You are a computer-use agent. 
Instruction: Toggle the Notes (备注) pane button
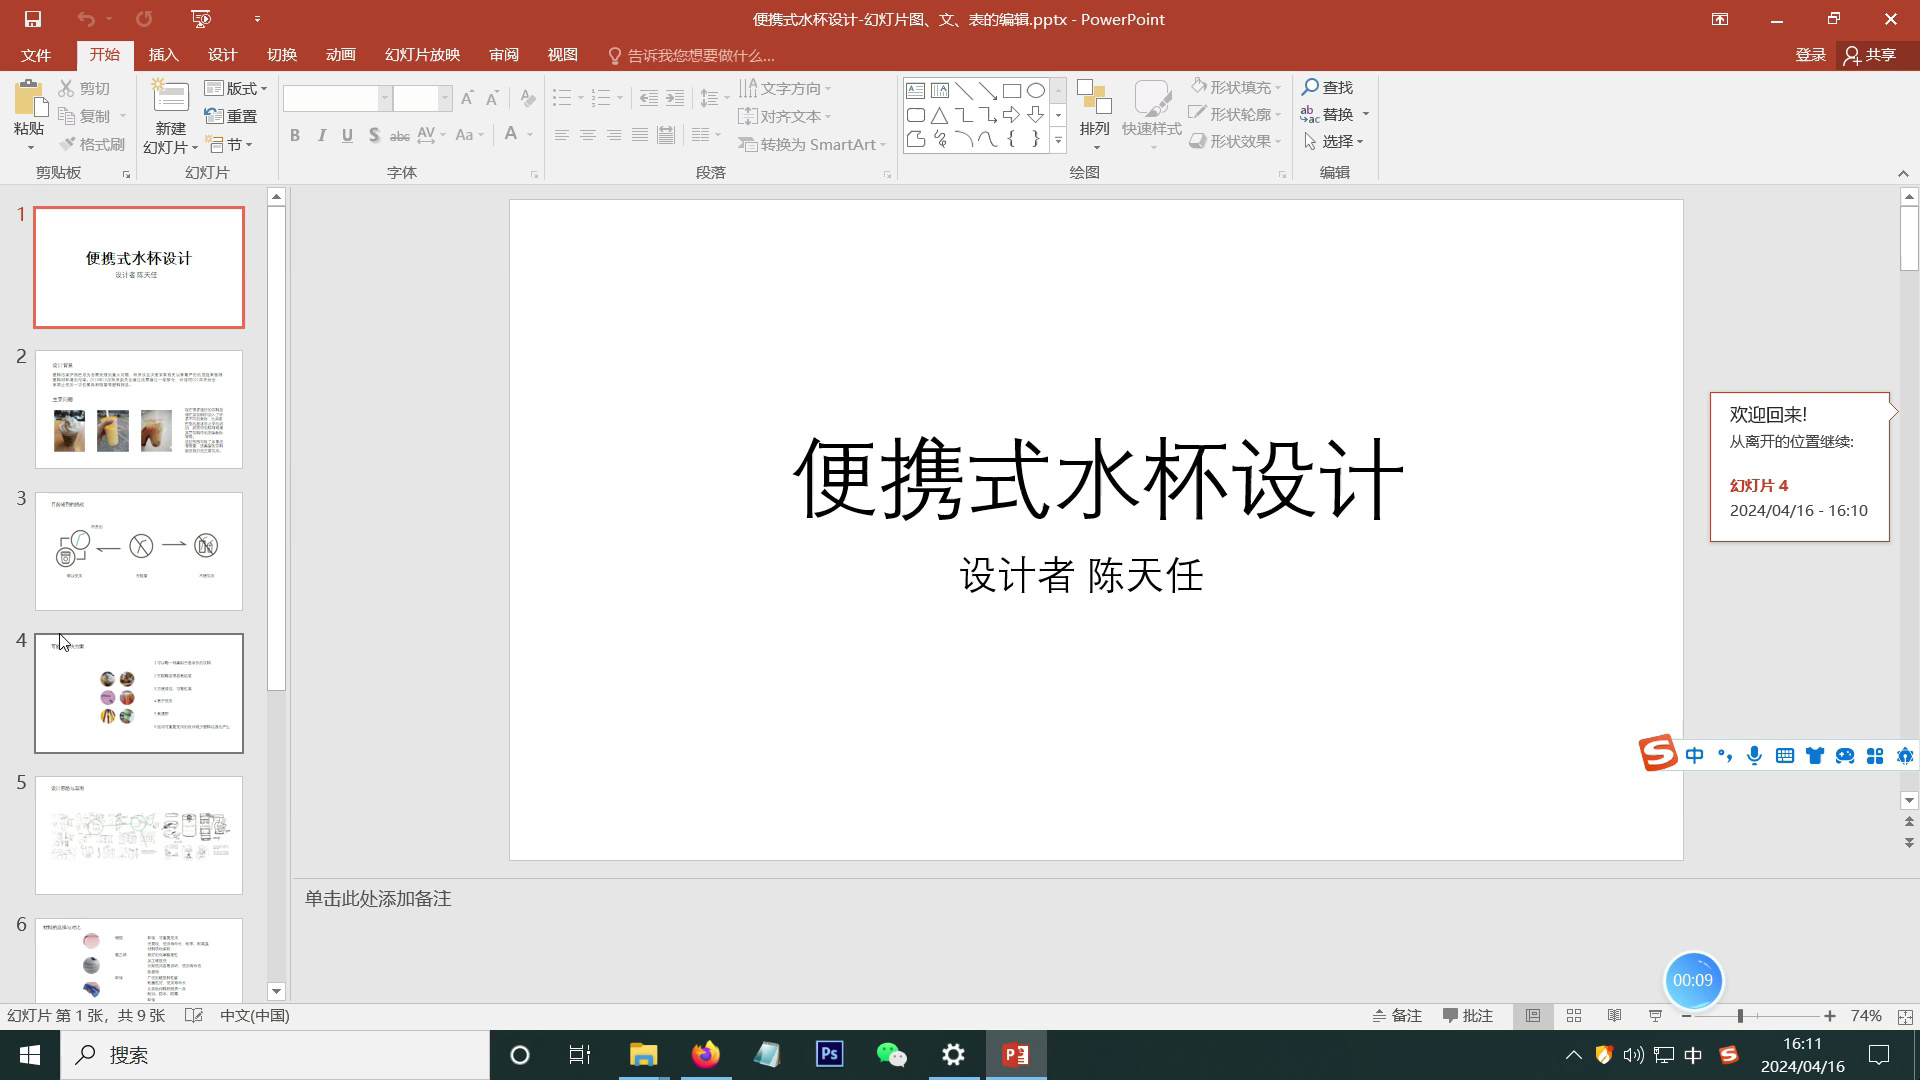[1397, 1016]
